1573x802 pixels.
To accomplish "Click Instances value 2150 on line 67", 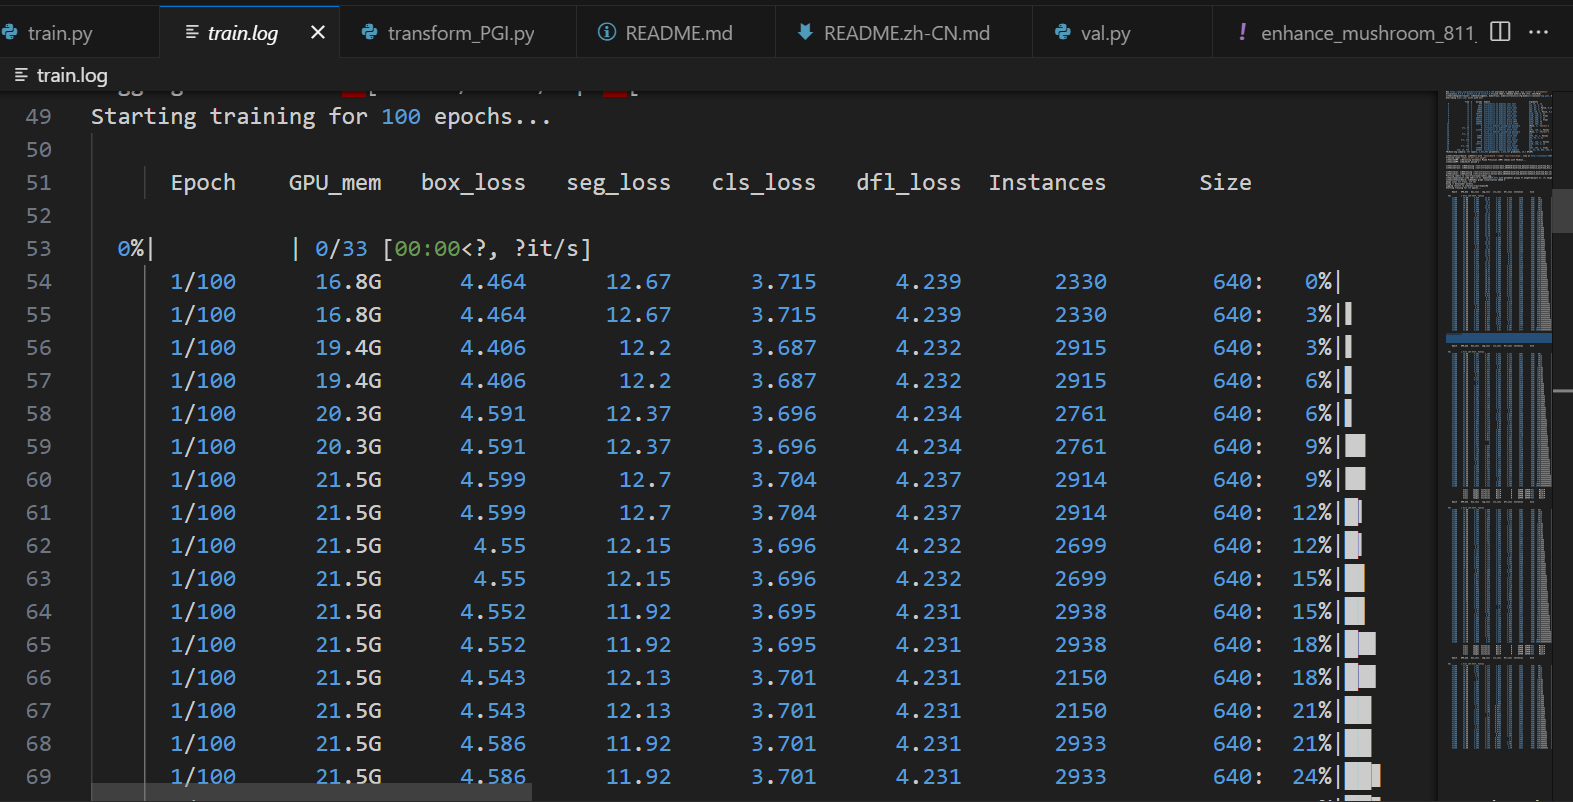I will [x=1081, y=711].
